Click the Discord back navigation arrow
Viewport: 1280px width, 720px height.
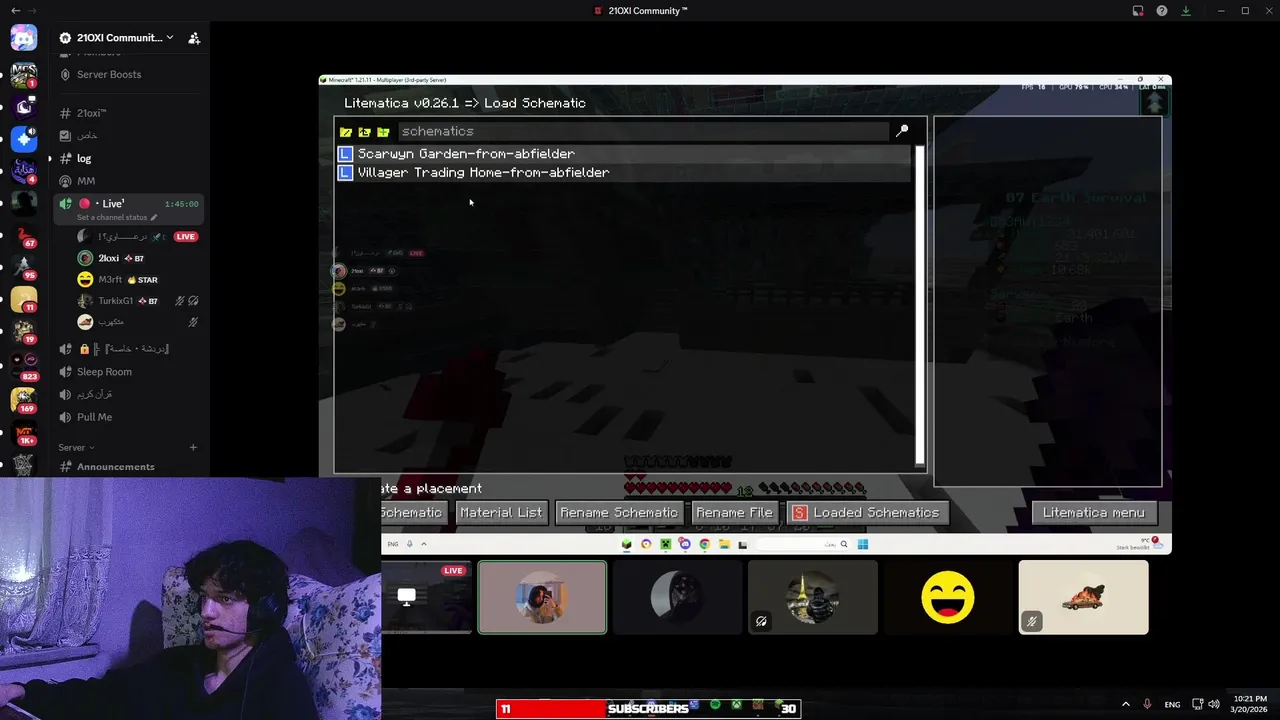(15, 11)
